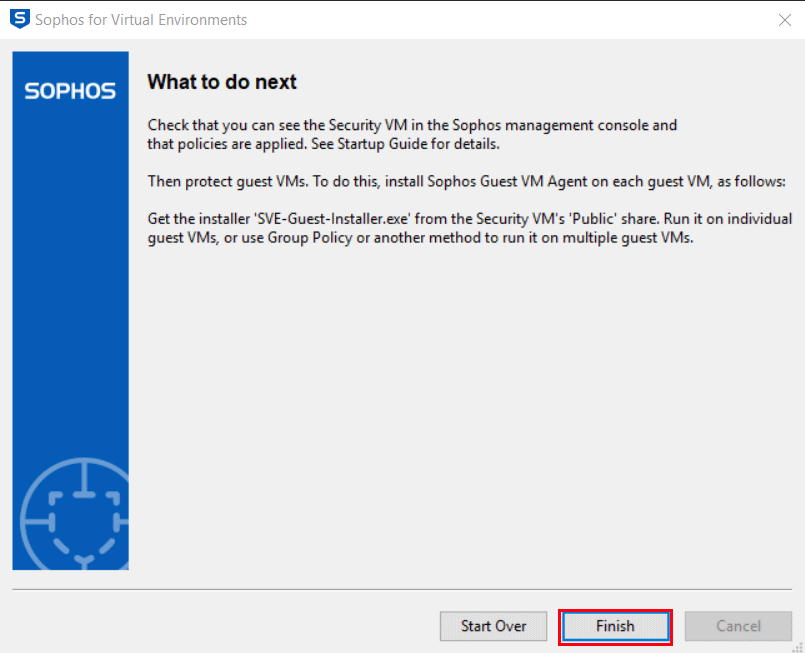The width and height of the screenshot is (805, 653).
Task: Click the greyed-out Cancel button
Action: coord(738,626)
